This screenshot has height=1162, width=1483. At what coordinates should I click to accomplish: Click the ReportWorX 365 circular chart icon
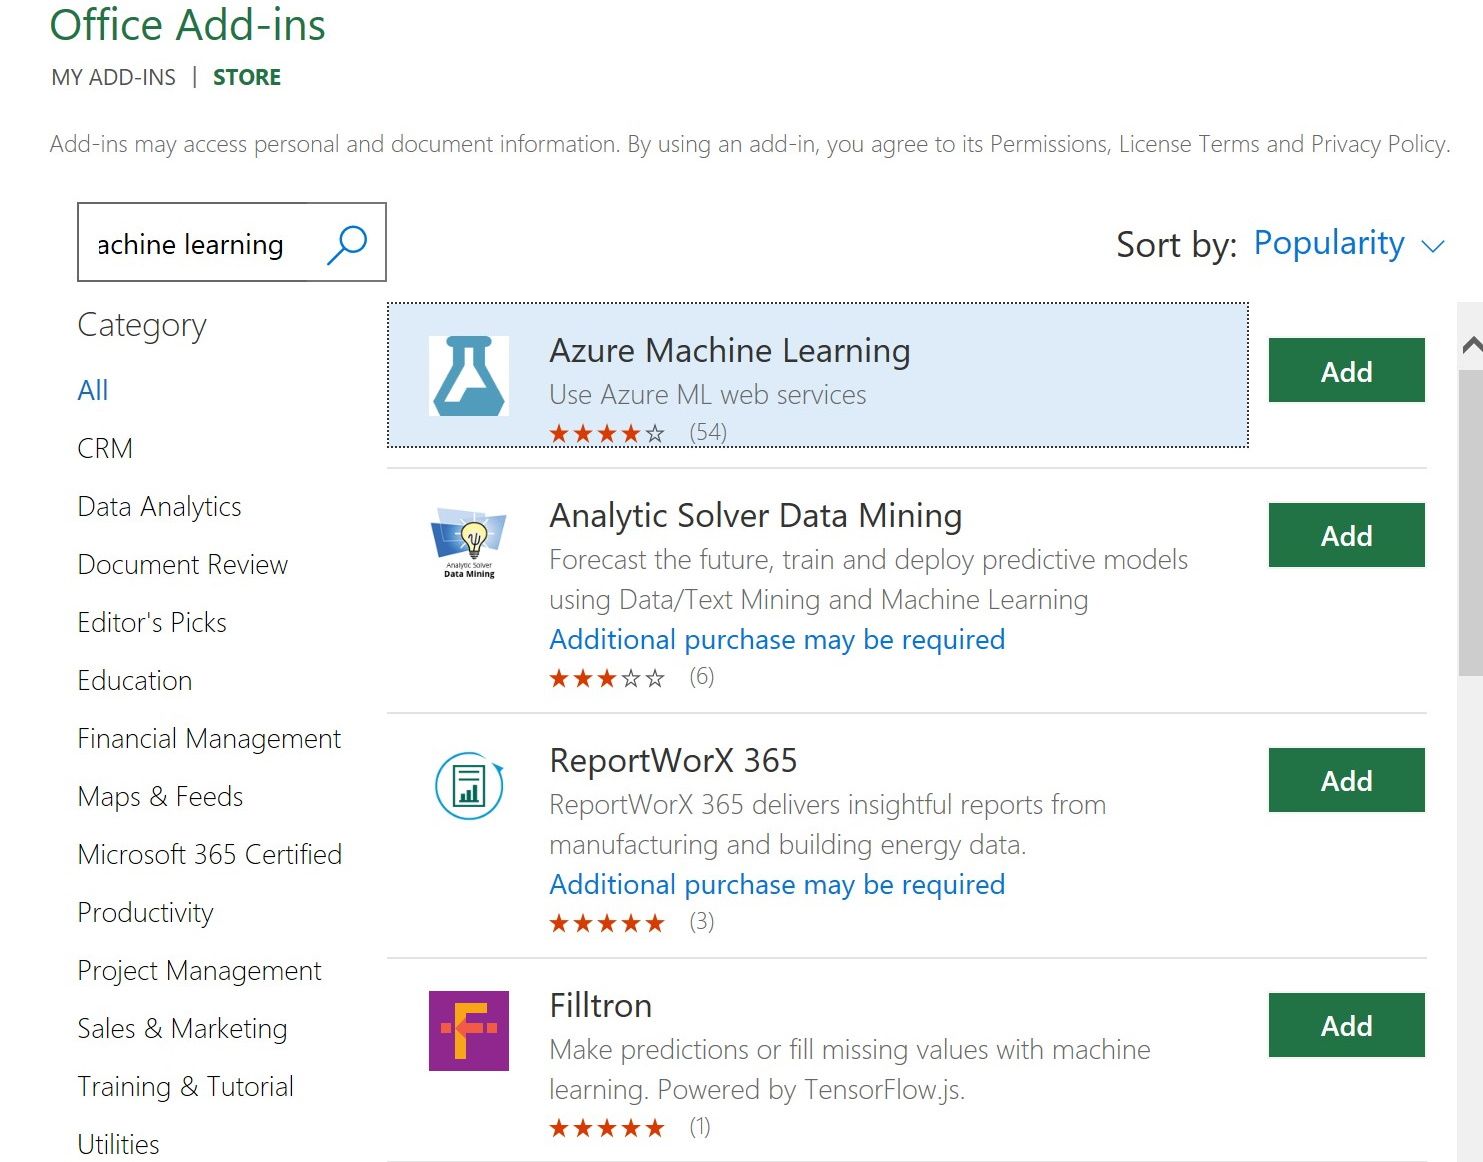[468, 787]
